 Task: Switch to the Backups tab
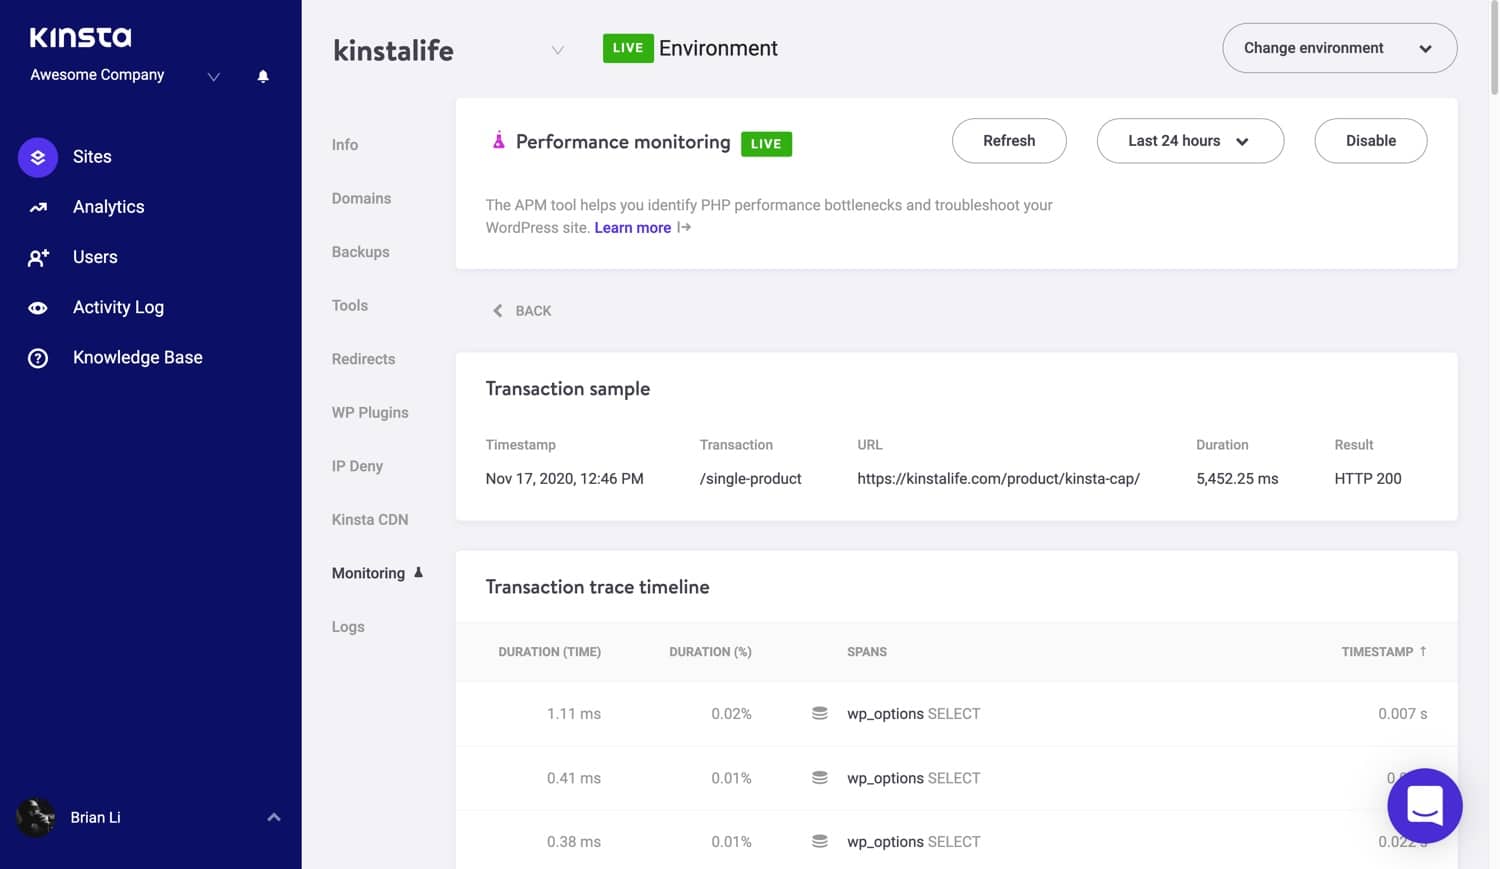coord(360,252)
